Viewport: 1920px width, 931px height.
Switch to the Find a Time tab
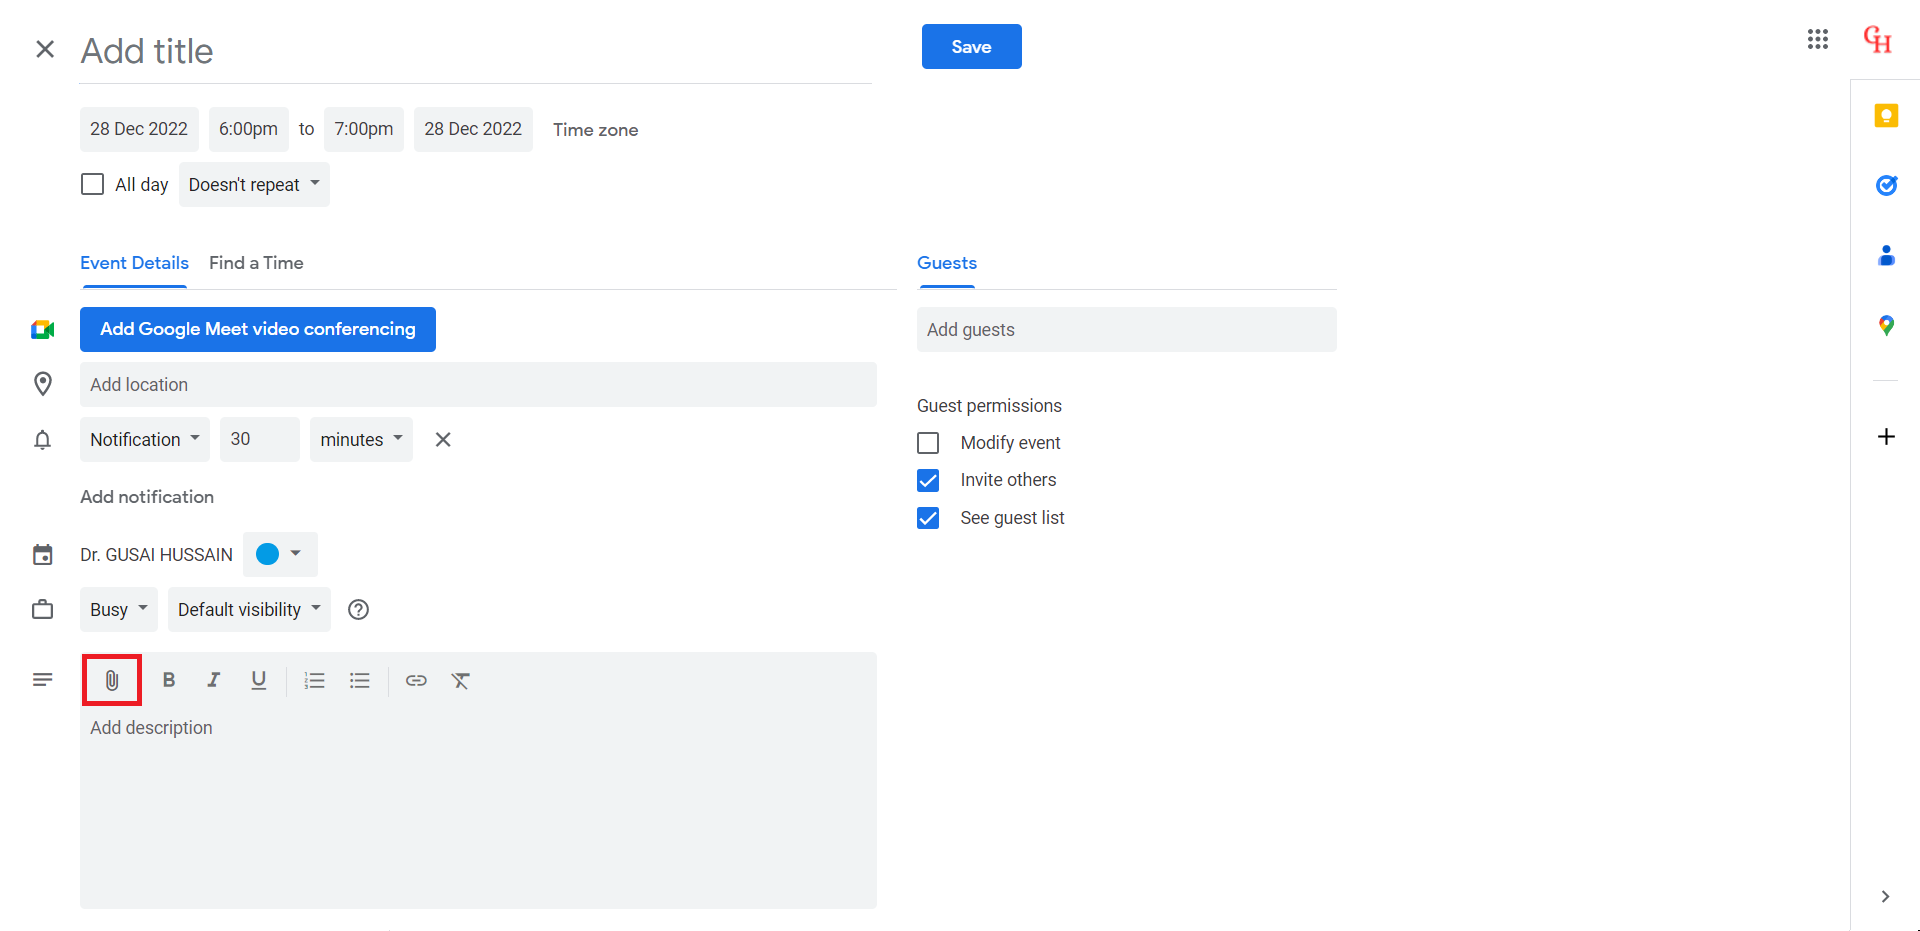point(256,263)
